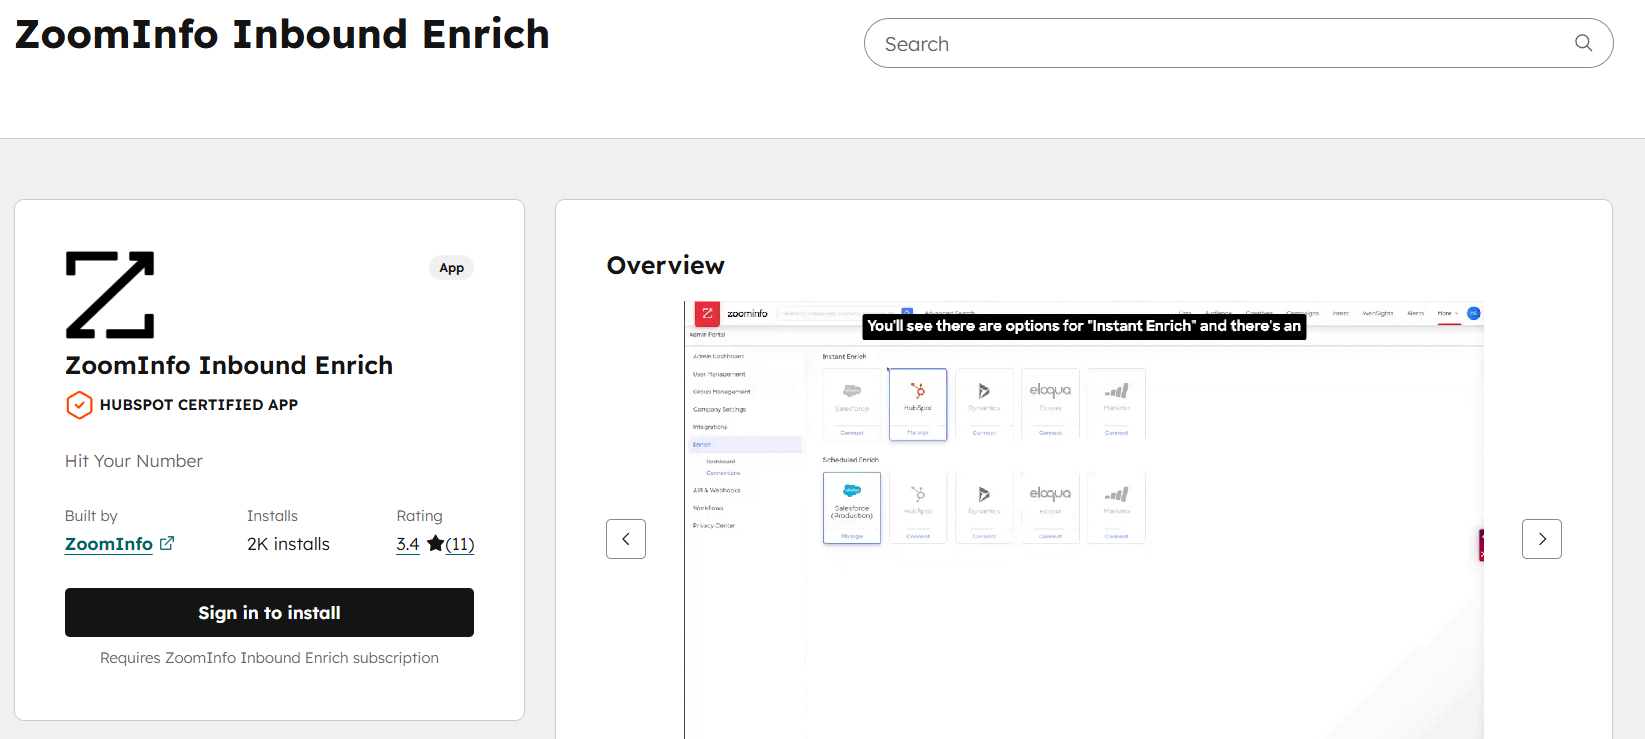
Task: Click the 'Built by' label
Action: [x=91, y=516]
